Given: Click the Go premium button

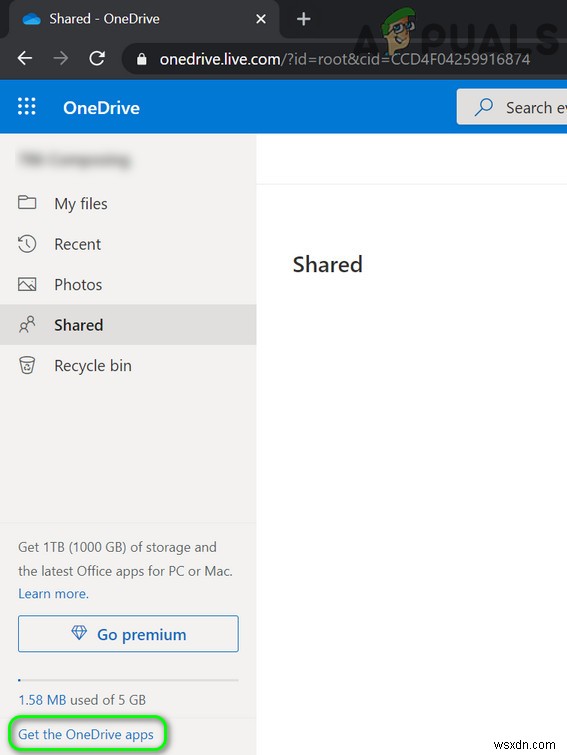Looking at the screenshot, I should [x=128, y=634].
